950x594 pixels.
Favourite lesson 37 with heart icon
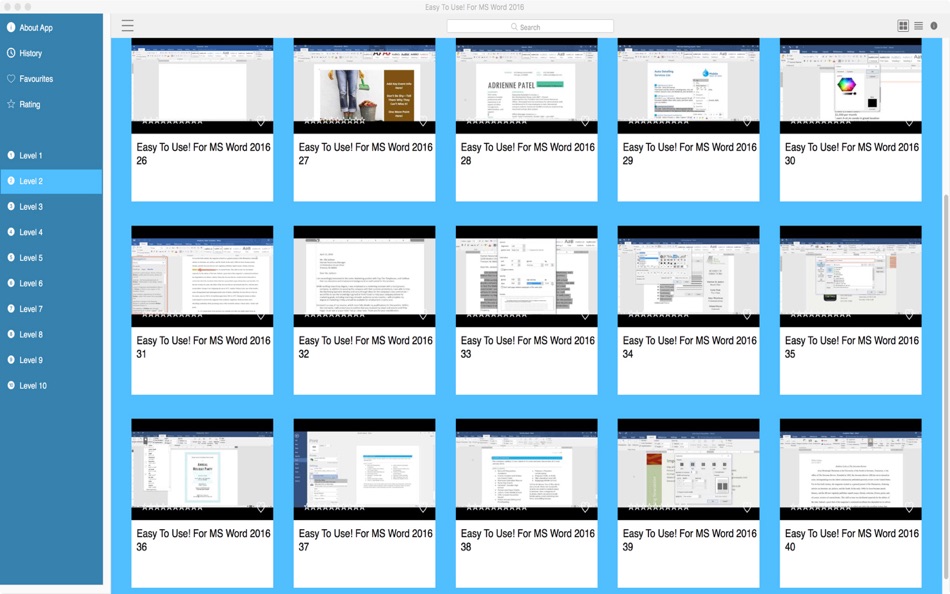tap(423, 508)
